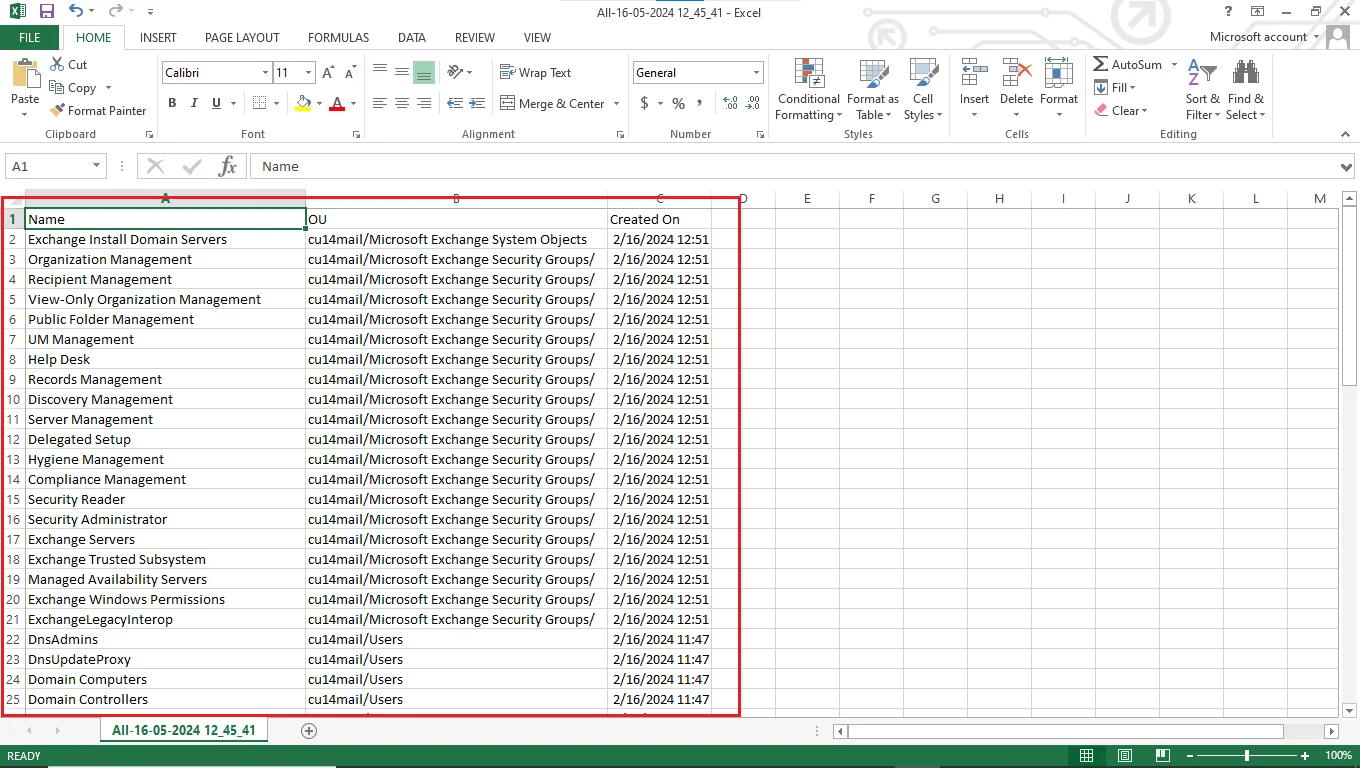
Task: Click the Redo arrow icon
Action: click(x=115, y=11)
